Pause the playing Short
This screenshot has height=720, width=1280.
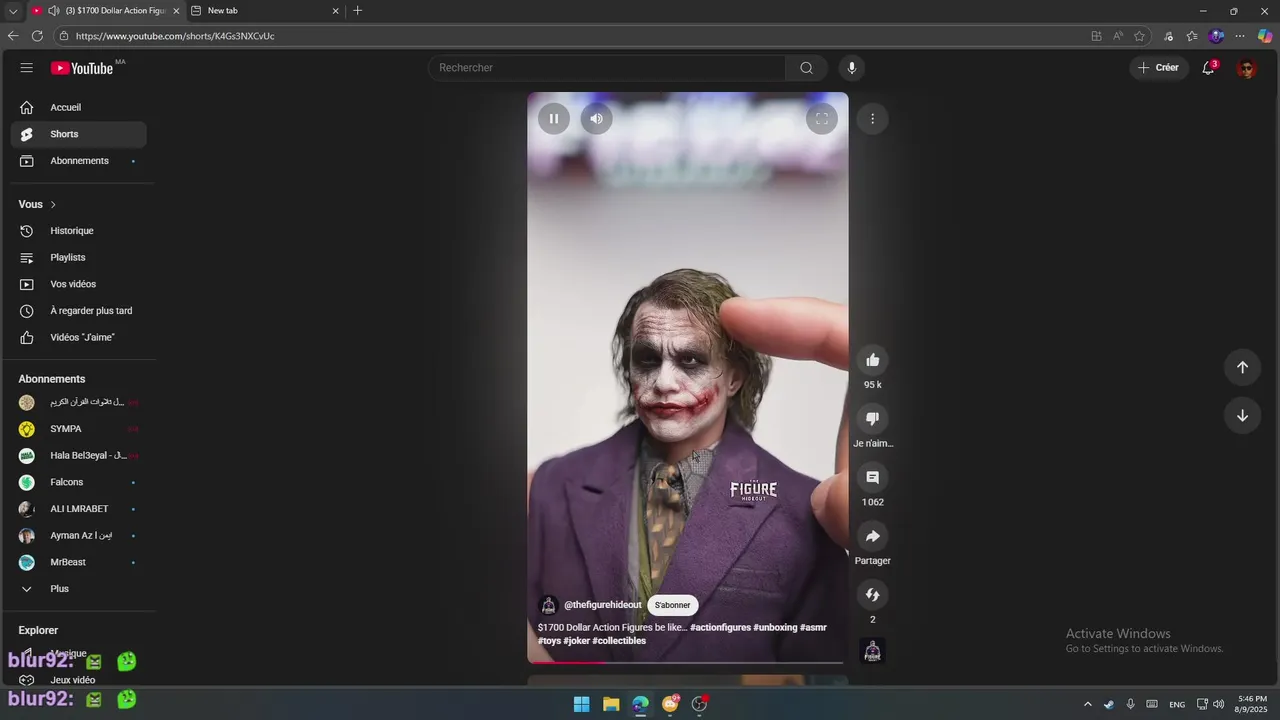point(553,118)
